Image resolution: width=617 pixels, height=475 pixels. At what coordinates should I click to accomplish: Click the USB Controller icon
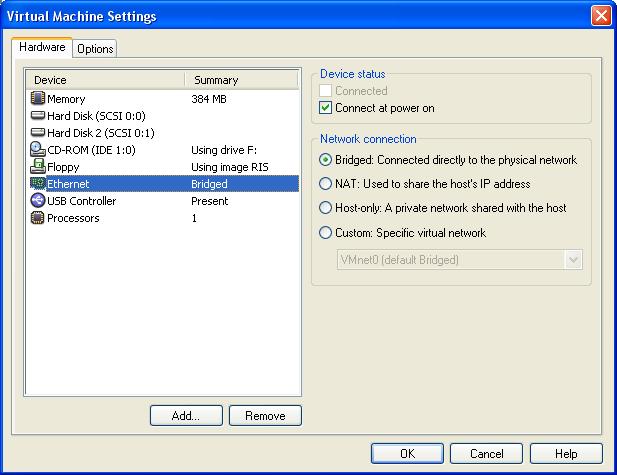[38, 201]
